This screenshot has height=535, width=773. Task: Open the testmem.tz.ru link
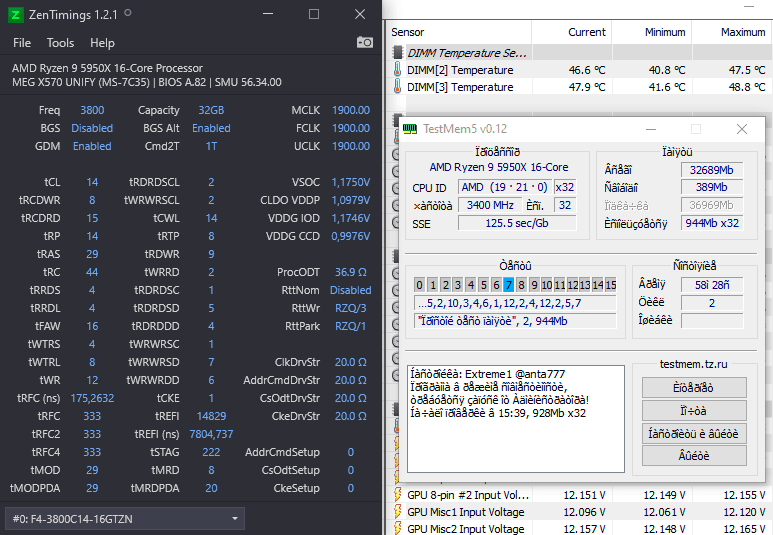tap(693, 364)
